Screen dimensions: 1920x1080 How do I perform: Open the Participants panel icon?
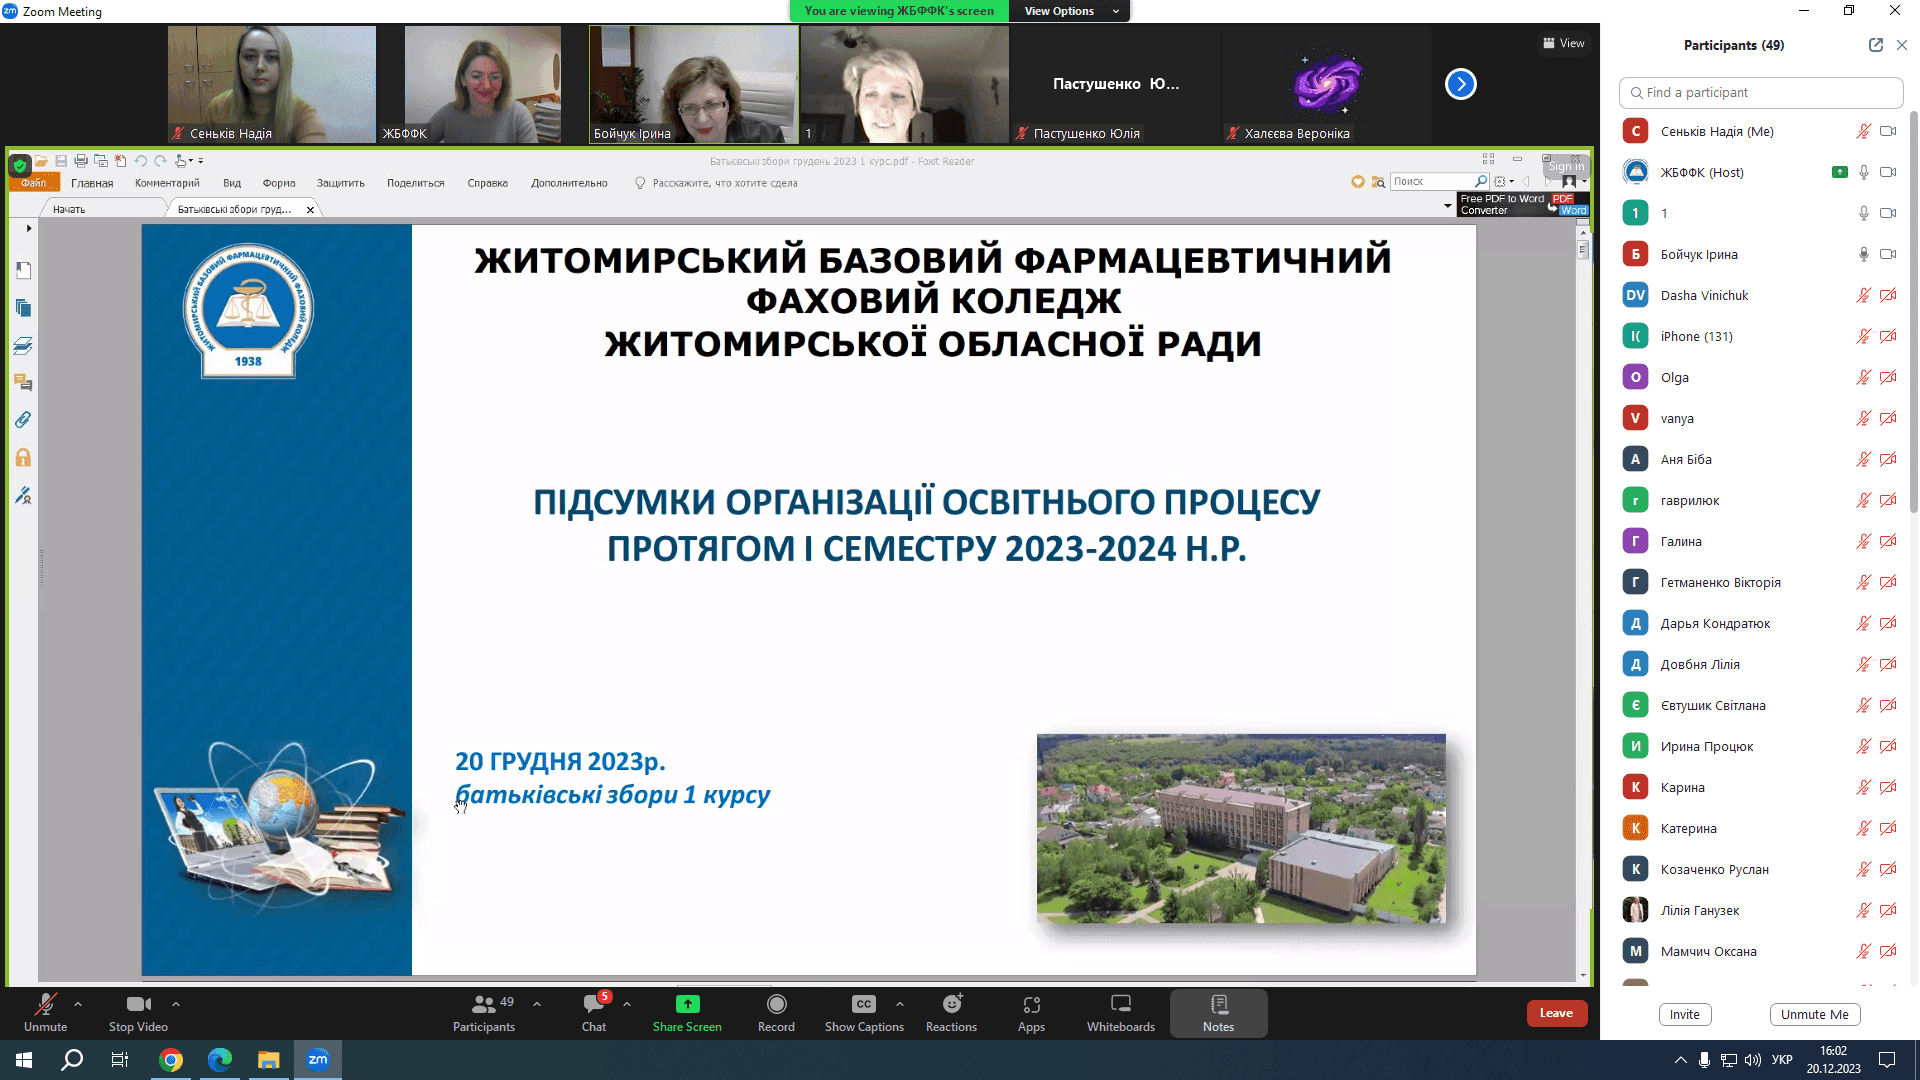click(484, 1004)
